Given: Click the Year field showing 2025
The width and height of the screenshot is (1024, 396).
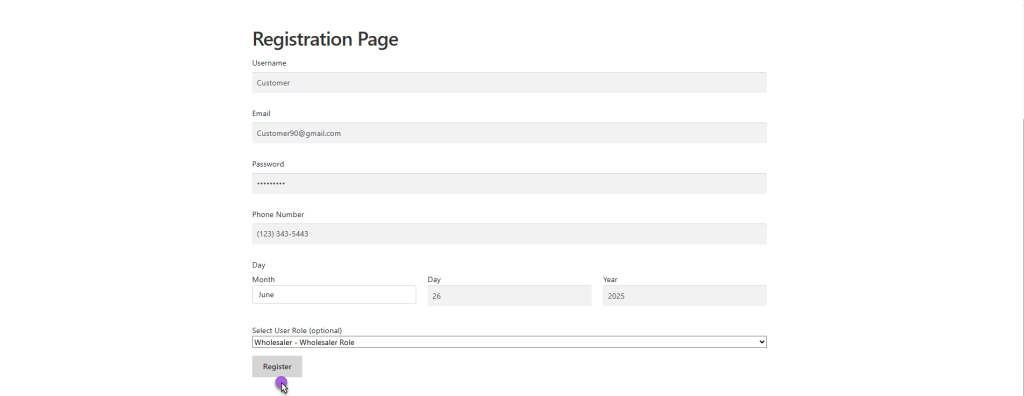Looking at the screenshot, I should click(x=684, y=296).
